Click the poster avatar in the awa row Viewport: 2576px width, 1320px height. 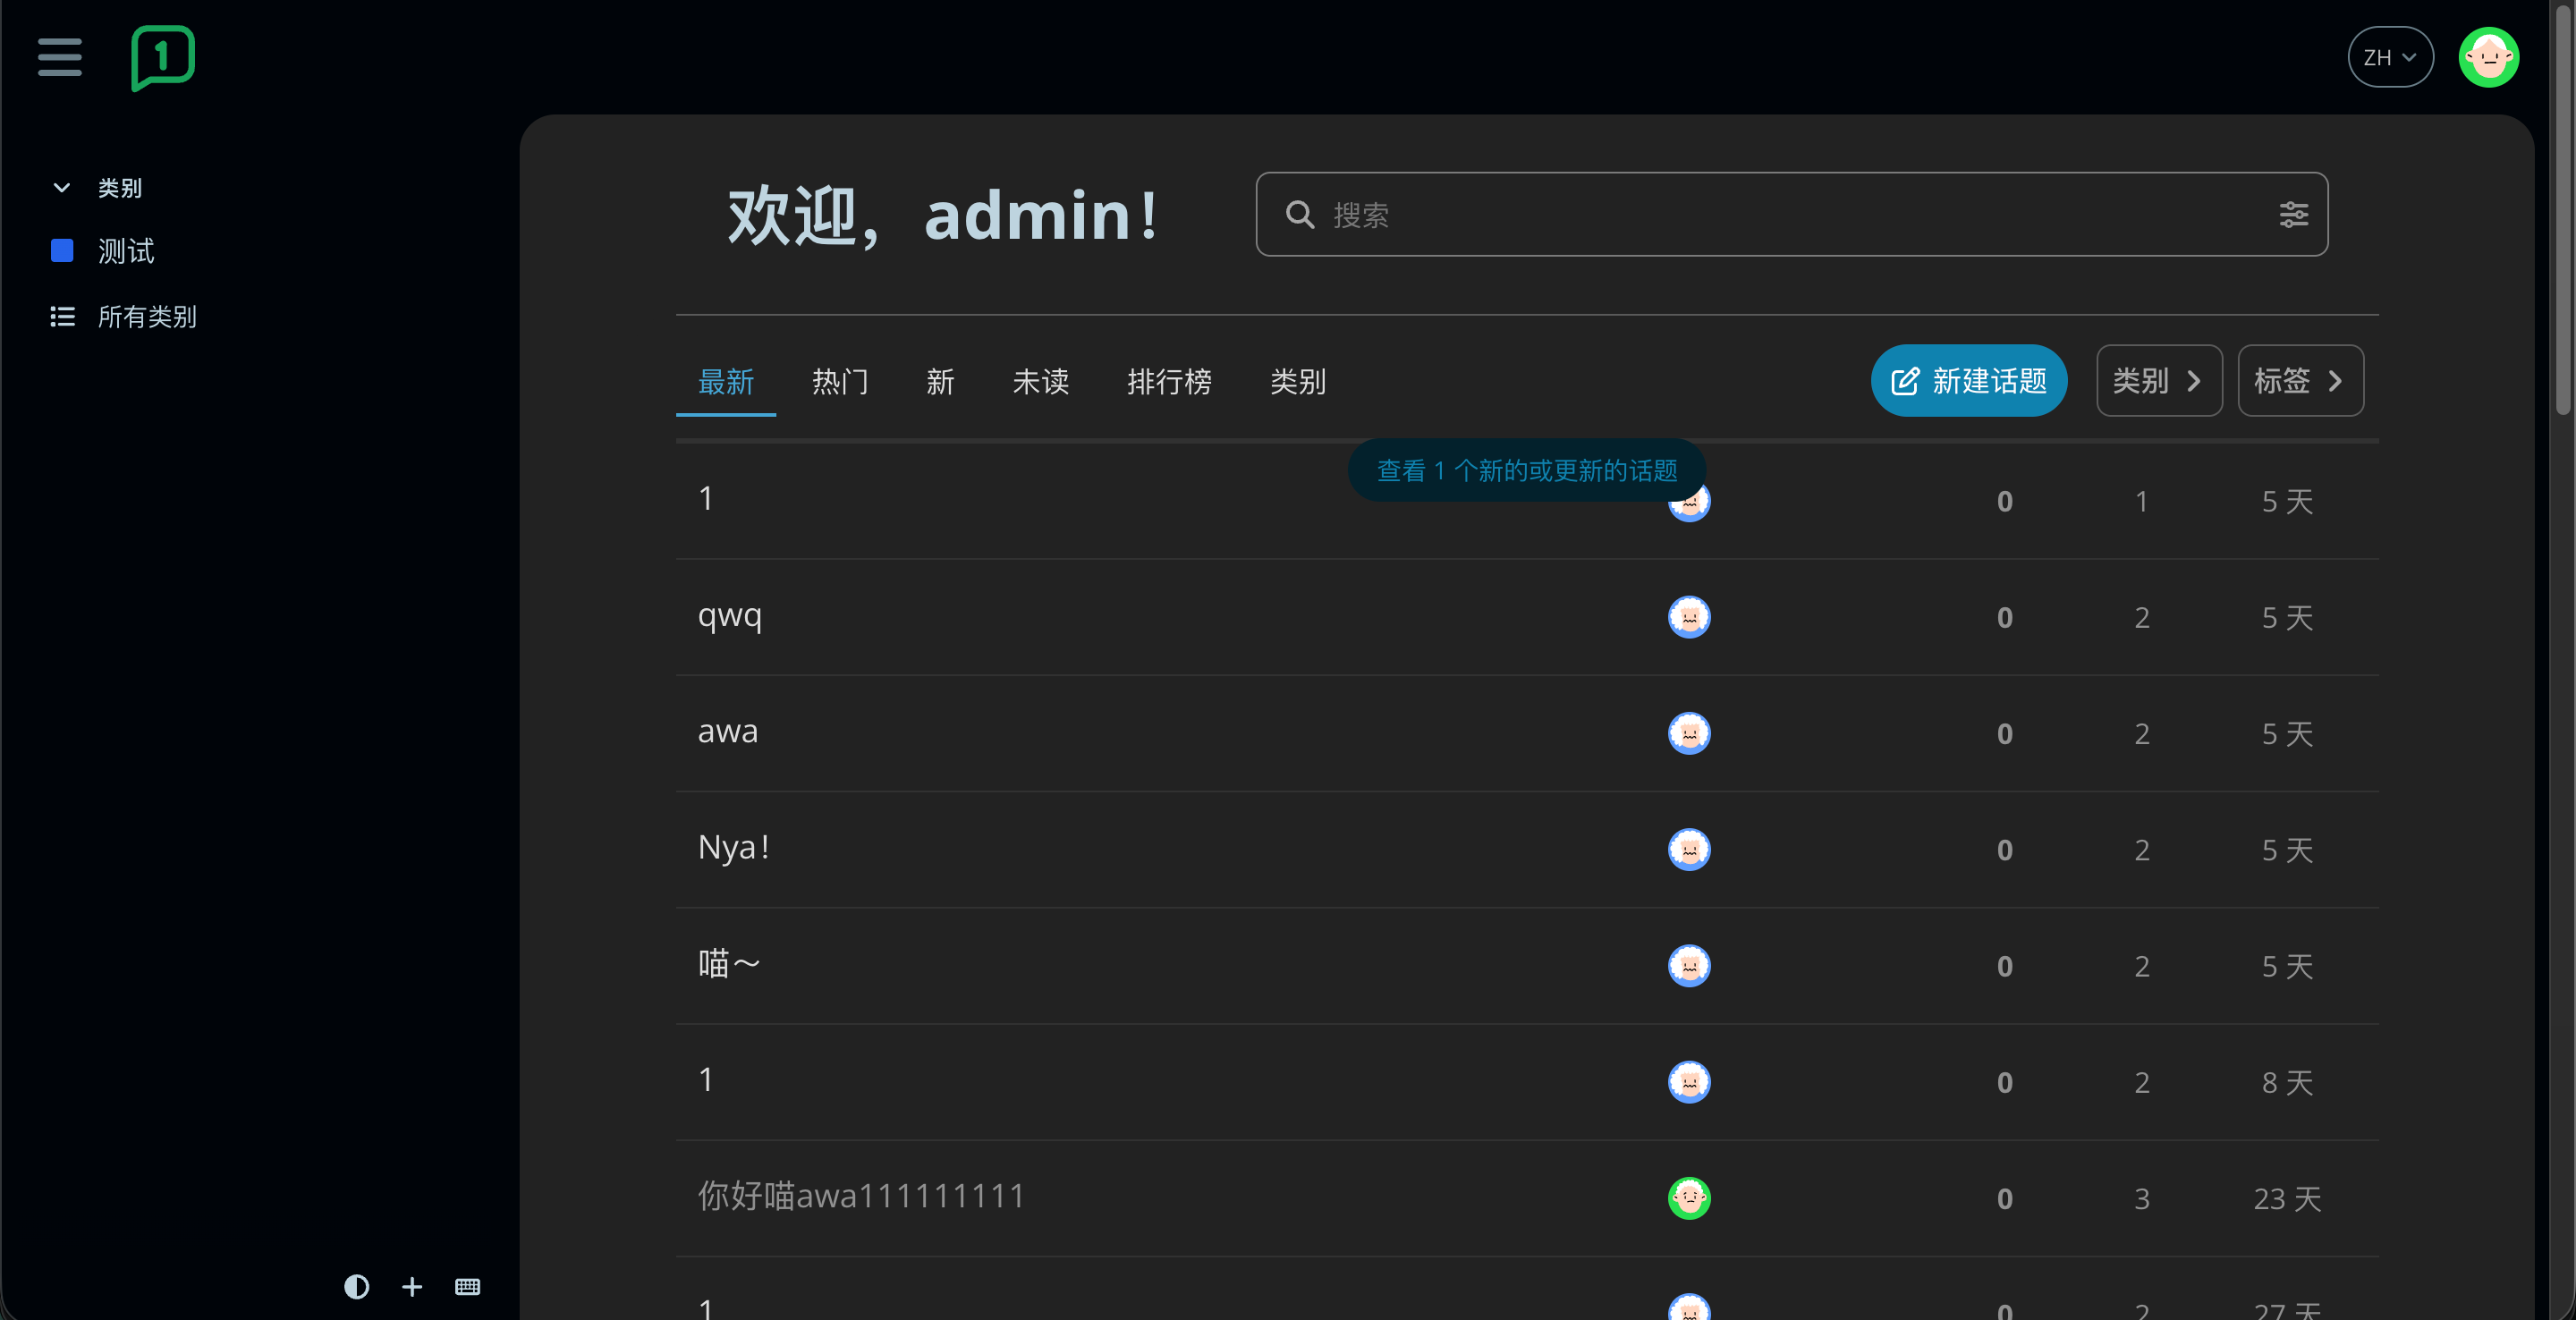[1689, 733]
